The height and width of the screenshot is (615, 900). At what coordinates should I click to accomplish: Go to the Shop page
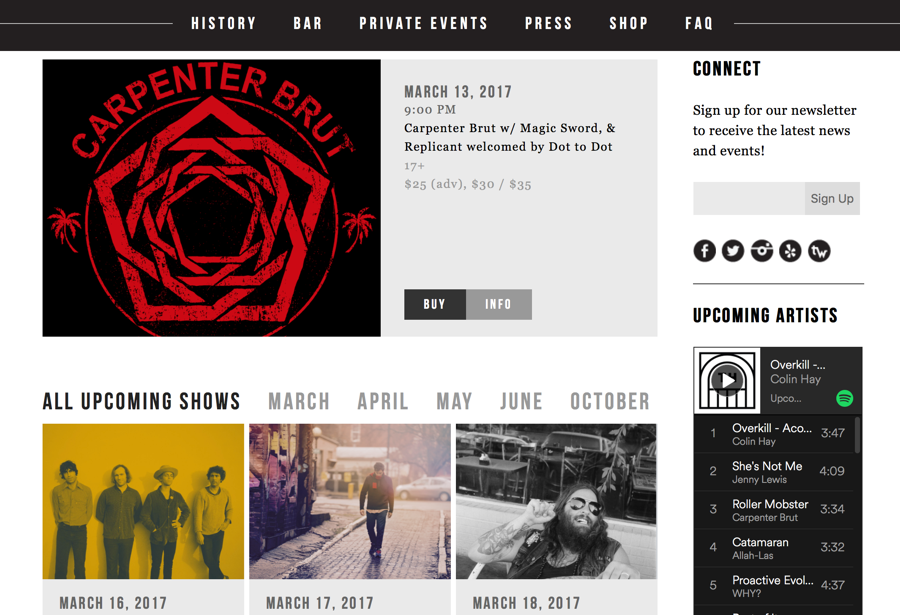click(x=629, y=24)
